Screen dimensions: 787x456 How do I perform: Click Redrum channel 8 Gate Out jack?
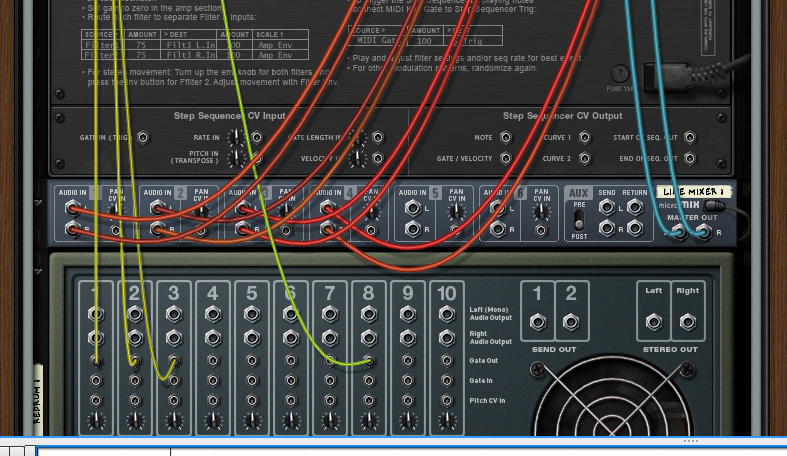tap(369, 360)
